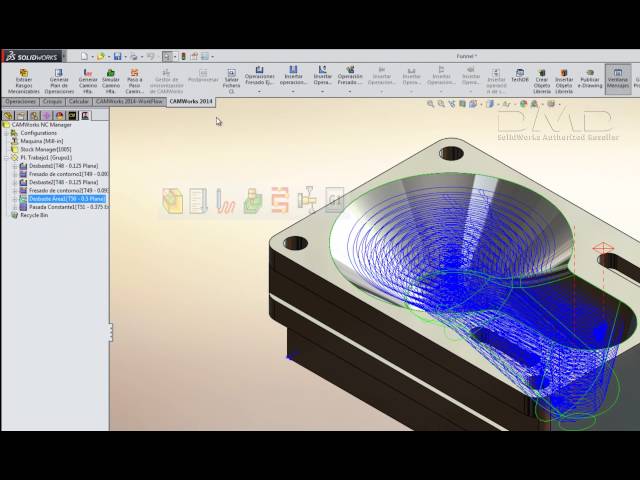Collapse the Pl. Trabajo1 [Grupo1] node
Viewport: 640px width, 480px height.
pos(6,158)
